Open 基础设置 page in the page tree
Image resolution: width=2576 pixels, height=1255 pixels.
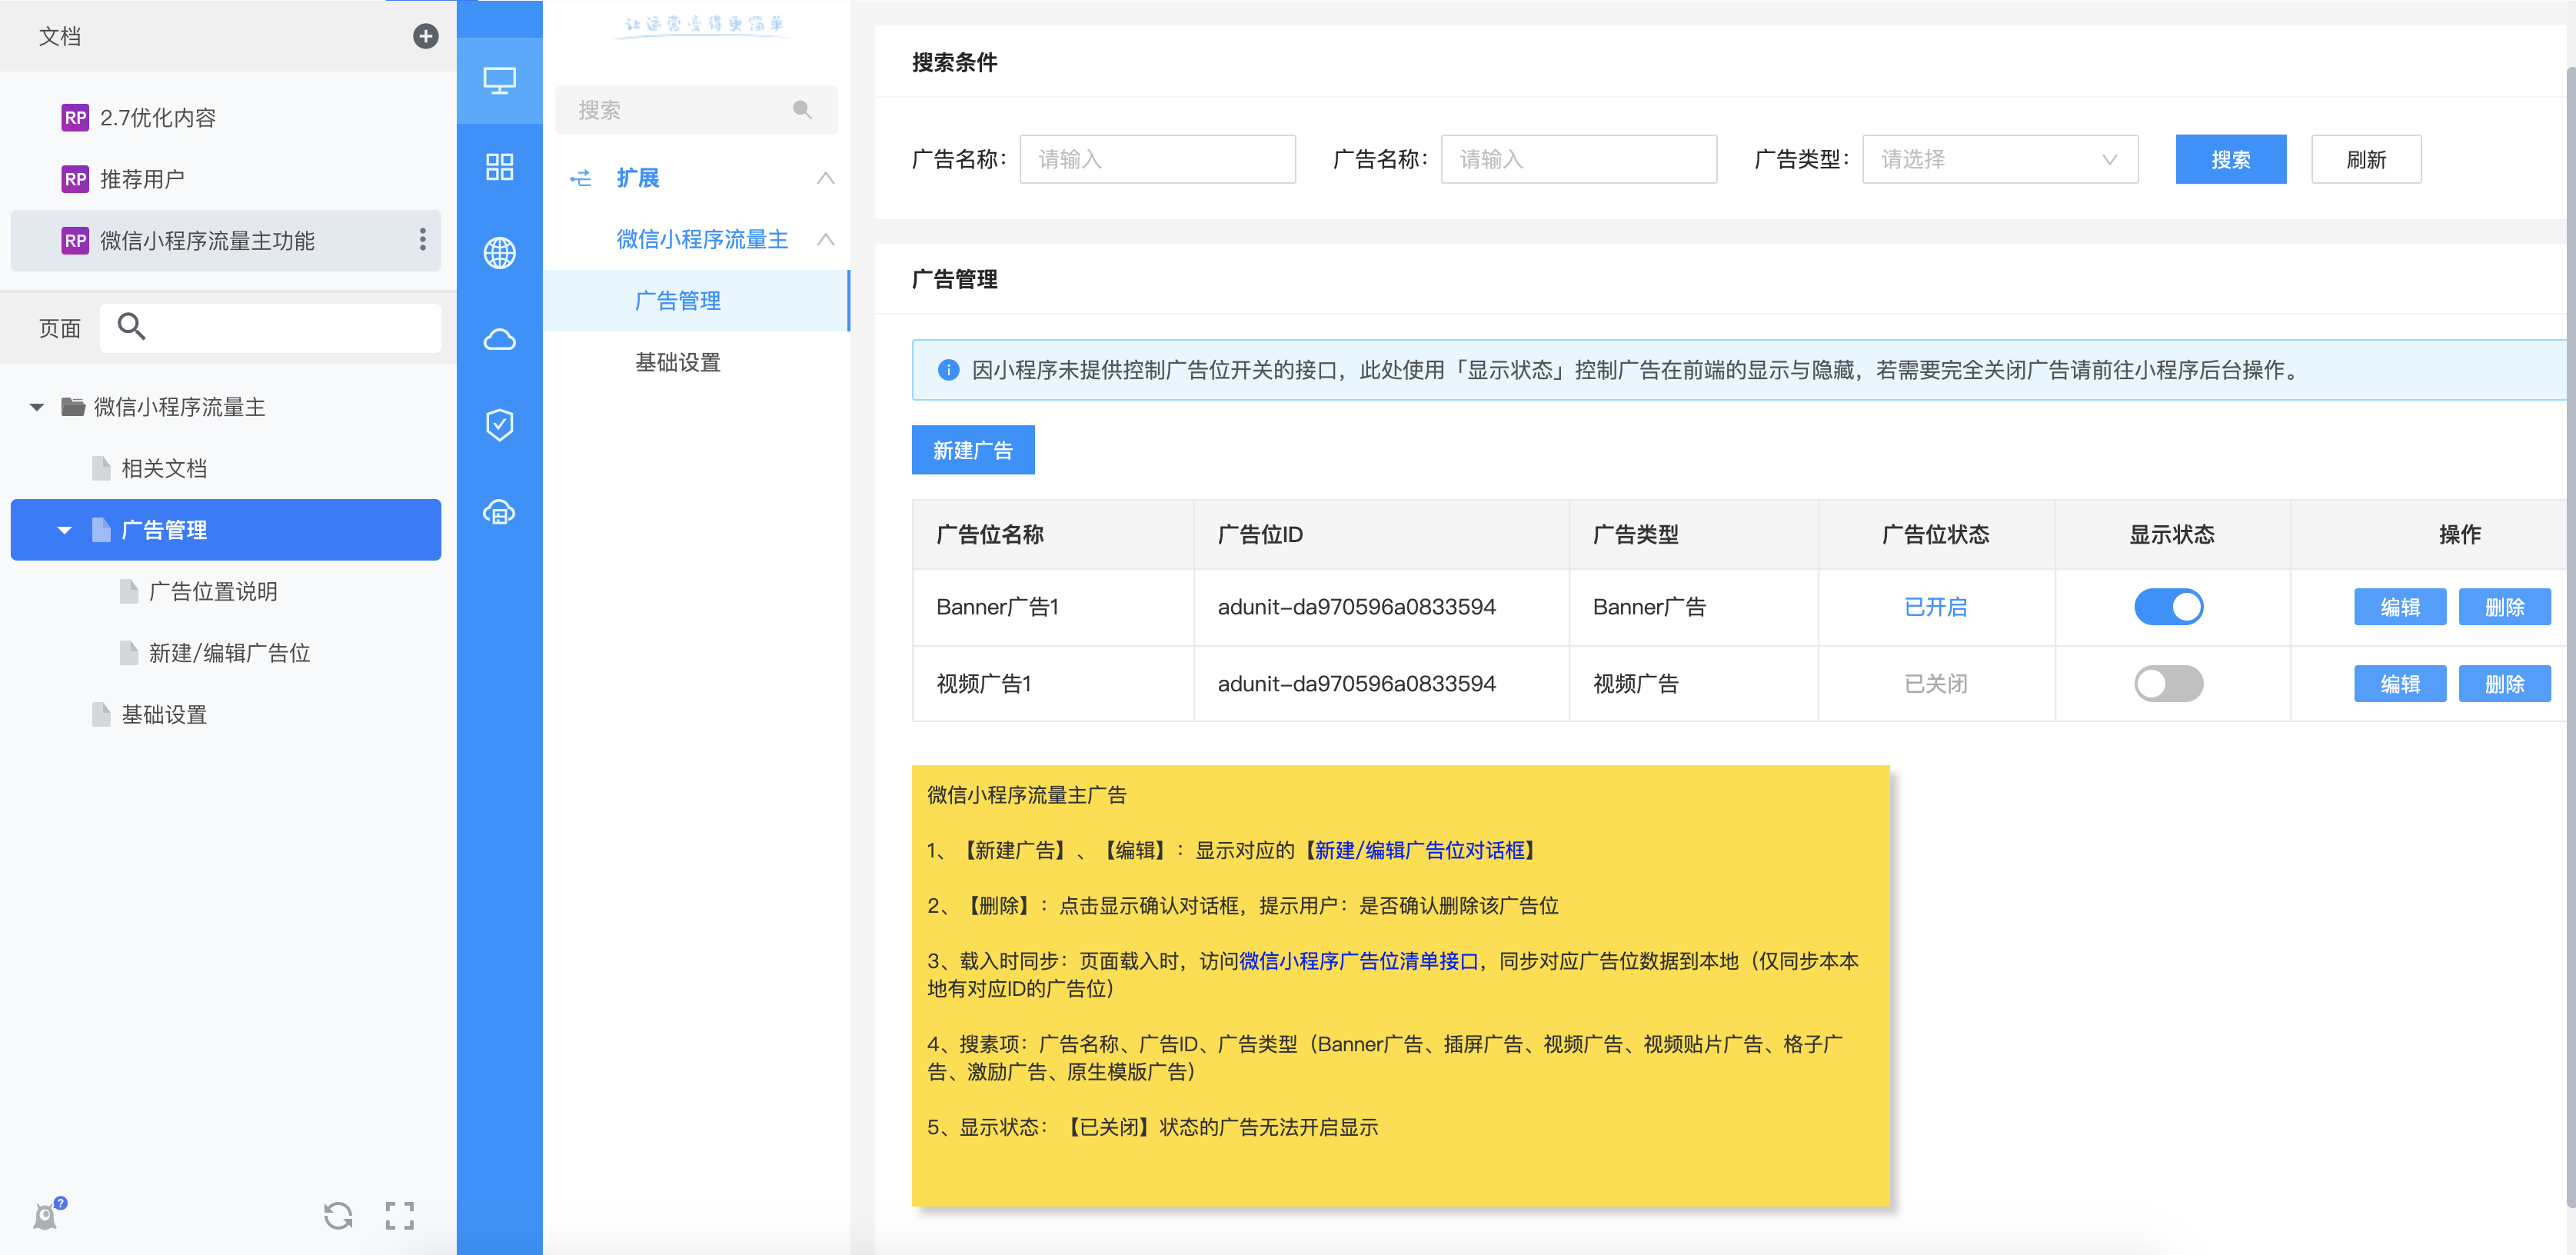click(x=164, y=714)
